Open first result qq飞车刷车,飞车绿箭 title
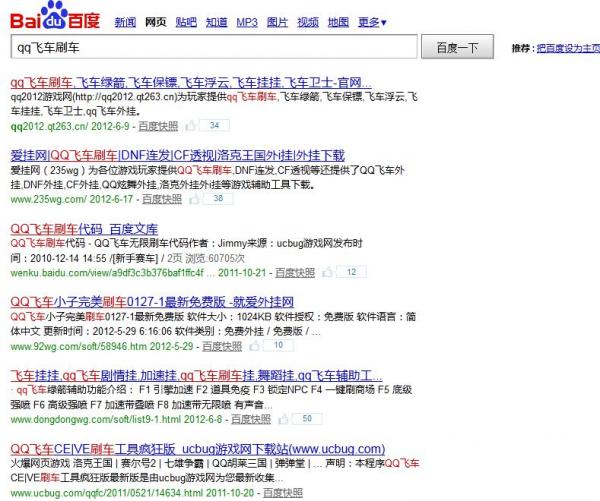600x501 pixels. pyautogui.click(x=191, y=82)
